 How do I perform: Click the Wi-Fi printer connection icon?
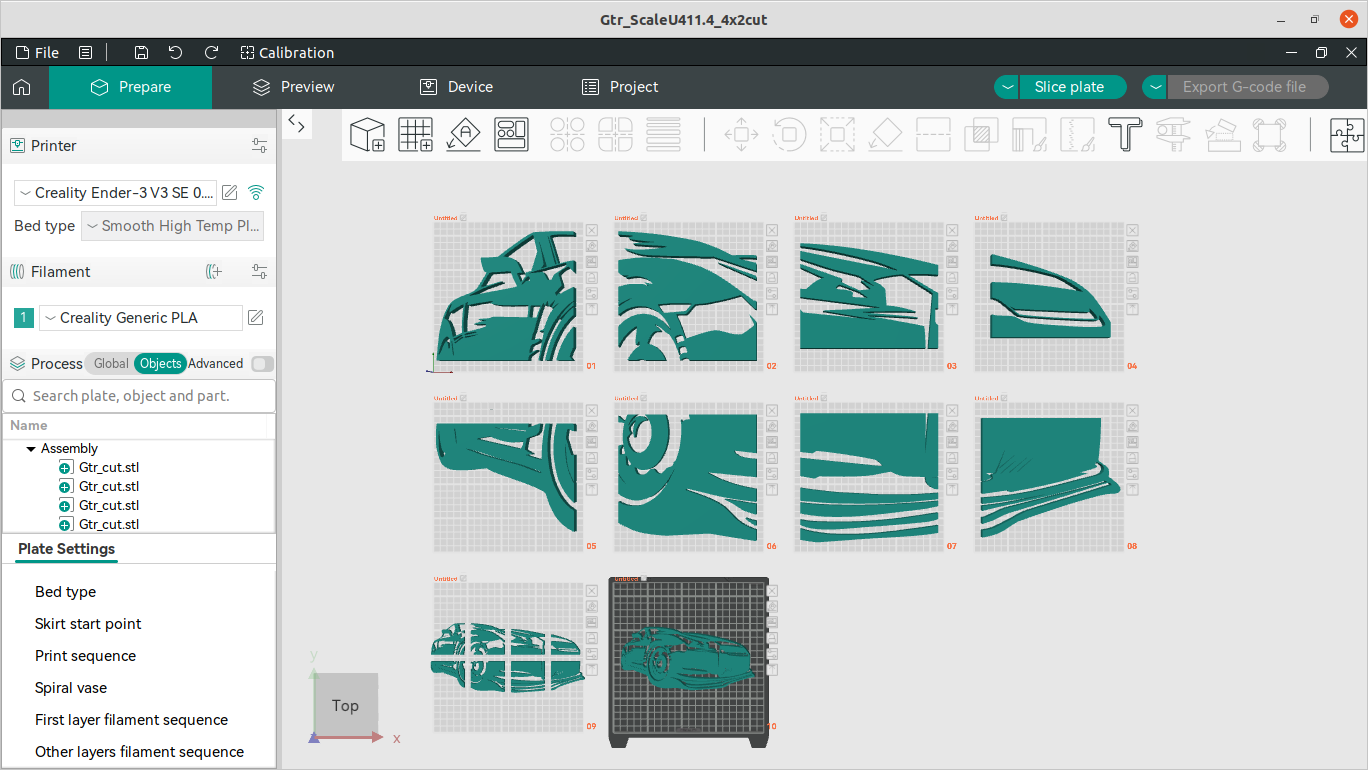(x=256, y=193)
